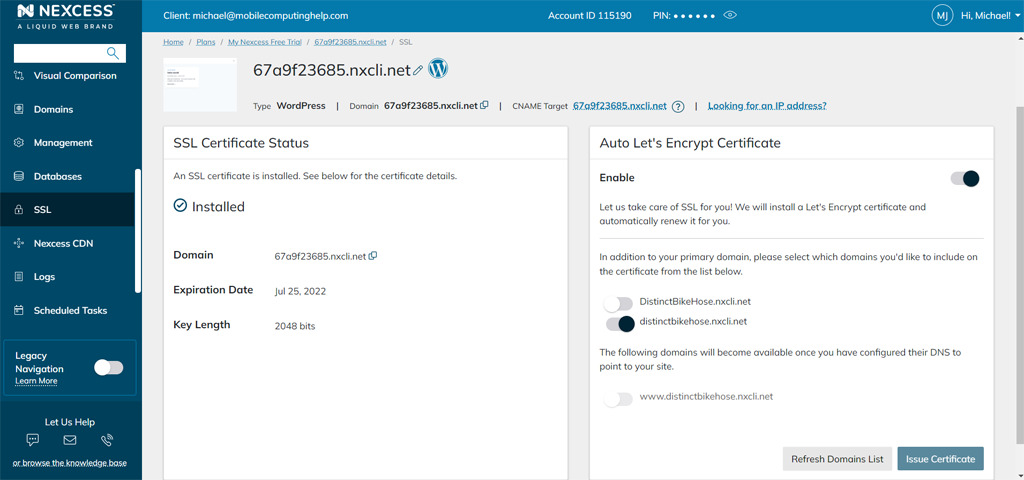Screen dimensions: 1024x480
Task: Click Home in breadcrumb
Action: 173,42
